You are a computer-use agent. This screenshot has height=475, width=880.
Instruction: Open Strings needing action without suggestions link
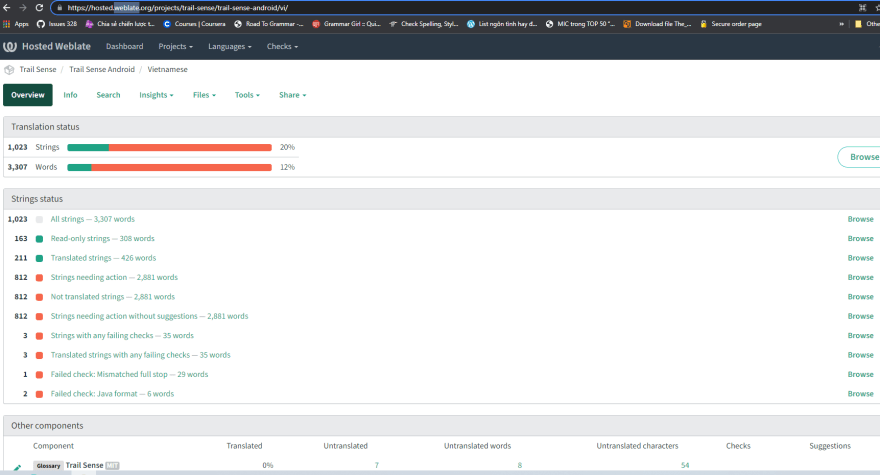[149, 317]
